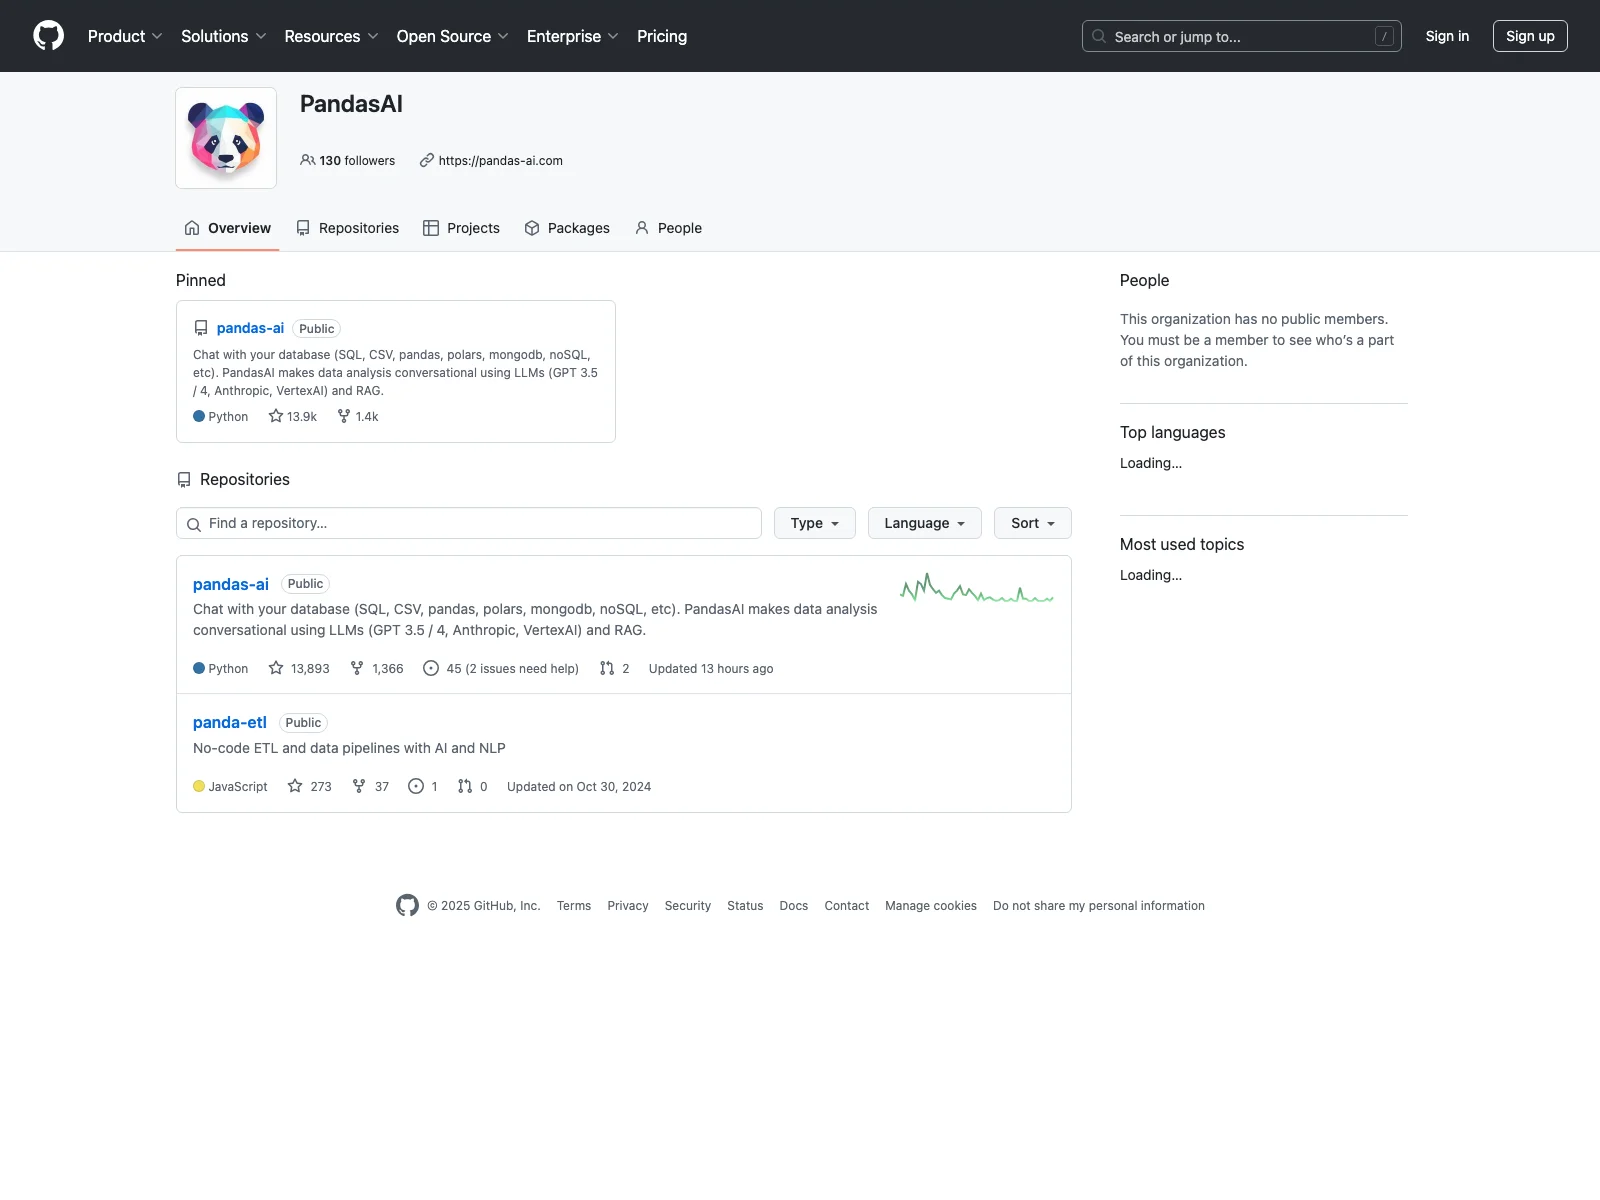Expand the Solutions menu
Screen dimensions: 1600x1200
[224, 36]
